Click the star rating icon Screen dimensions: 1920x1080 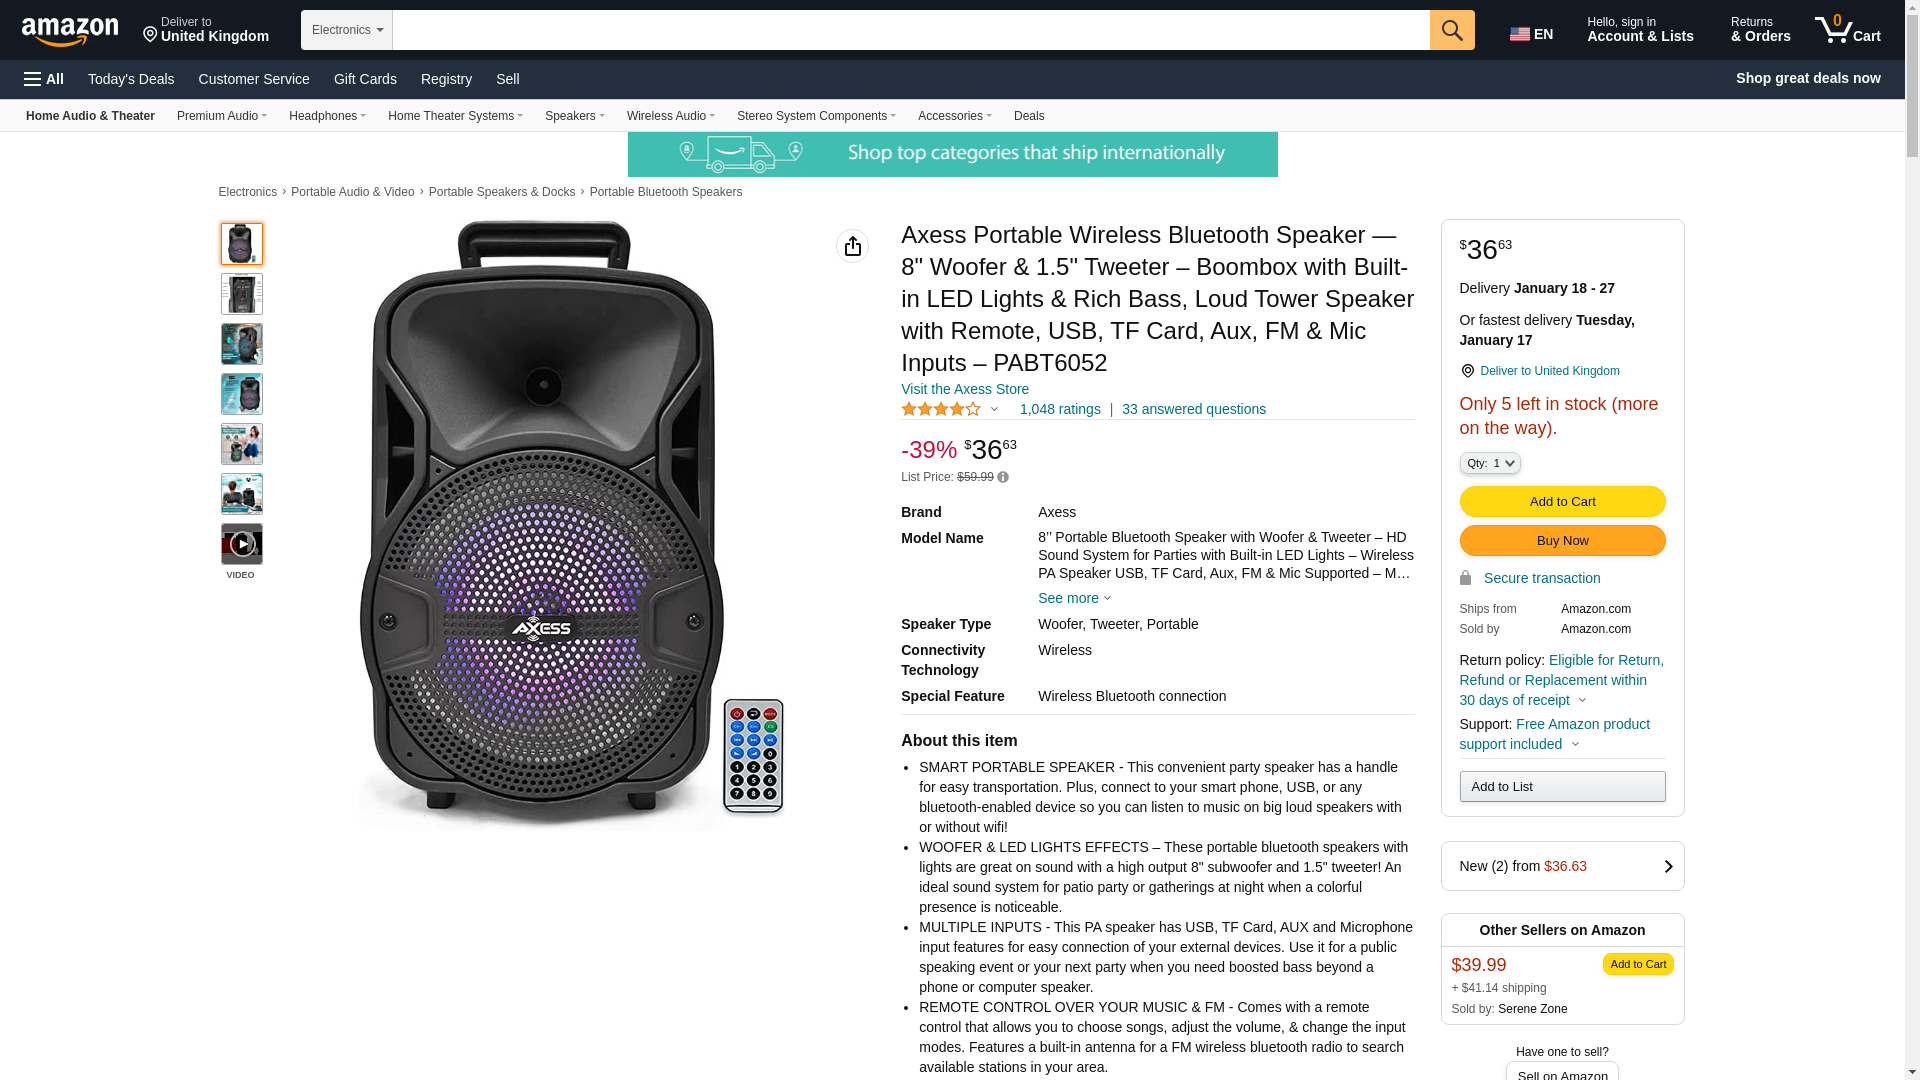(941, 409)
